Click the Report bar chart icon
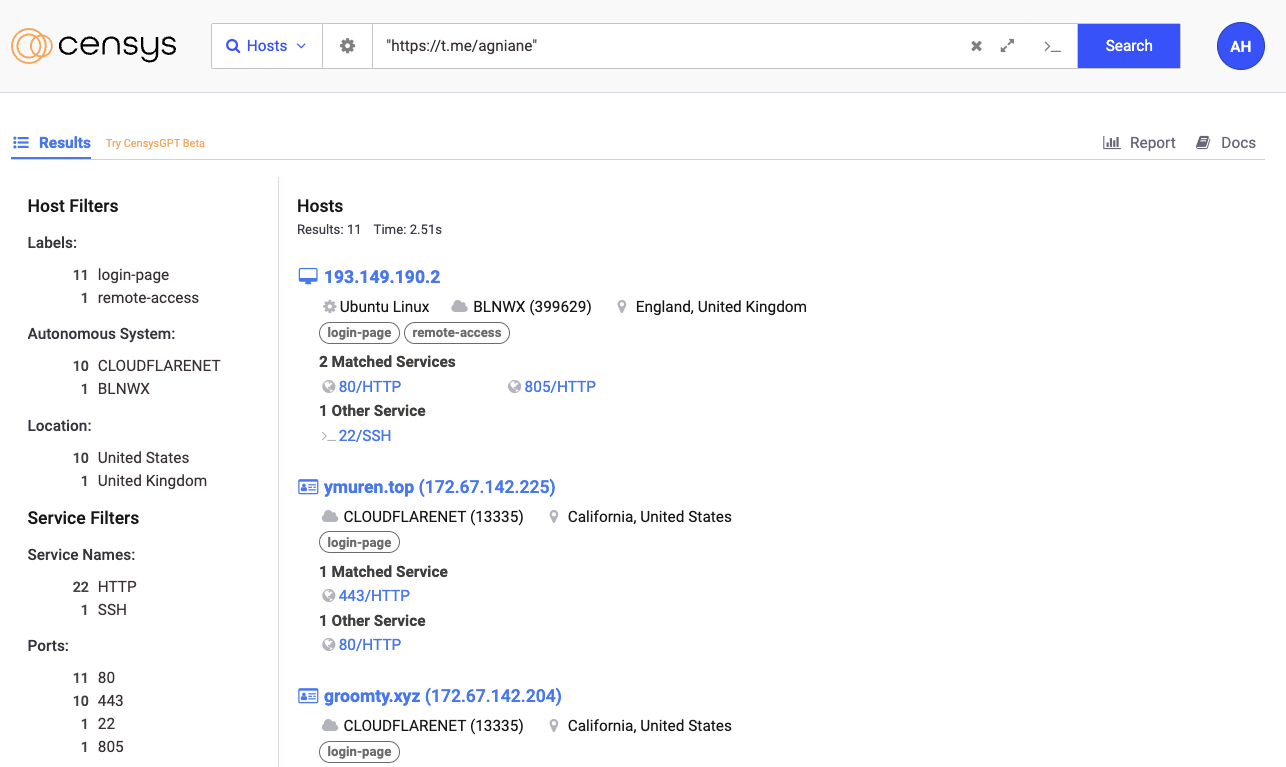 [1111, 143]
